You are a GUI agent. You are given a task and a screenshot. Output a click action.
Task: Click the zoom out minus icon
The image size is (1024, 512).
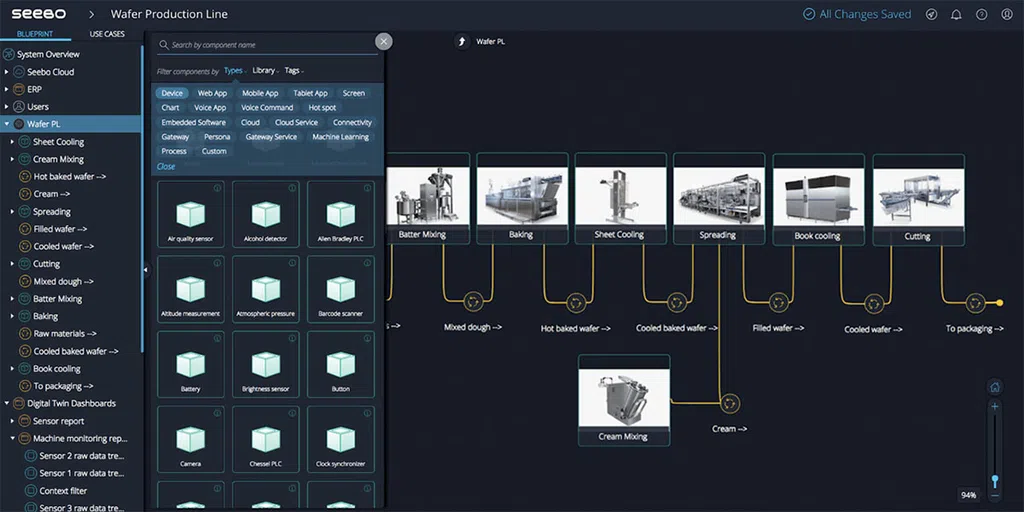pyautogui.click(x=995, y=496)
